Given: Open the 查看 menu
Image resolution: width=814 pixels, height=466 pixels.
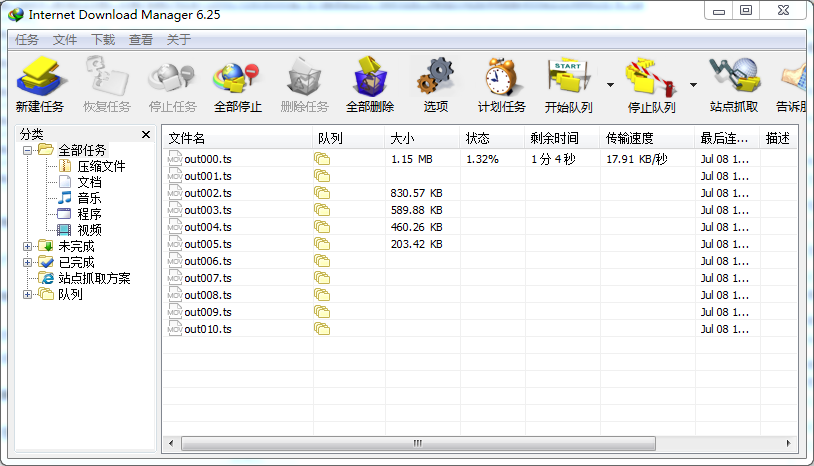Looking at the screenshot, I should point(141,39).
